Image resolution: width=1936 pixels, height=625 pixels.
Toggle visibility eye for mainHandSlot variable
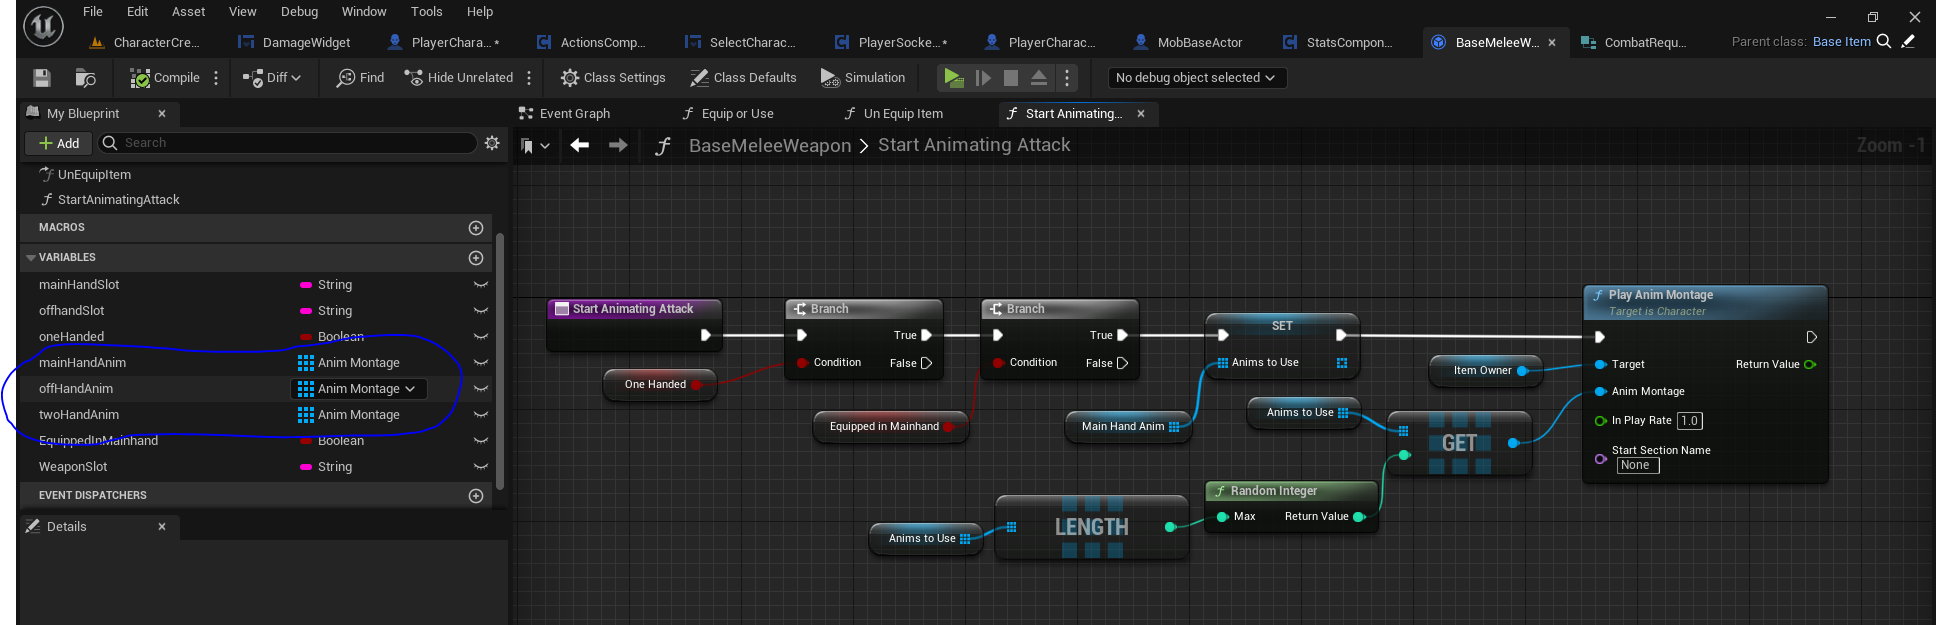(x=481, y=285)
